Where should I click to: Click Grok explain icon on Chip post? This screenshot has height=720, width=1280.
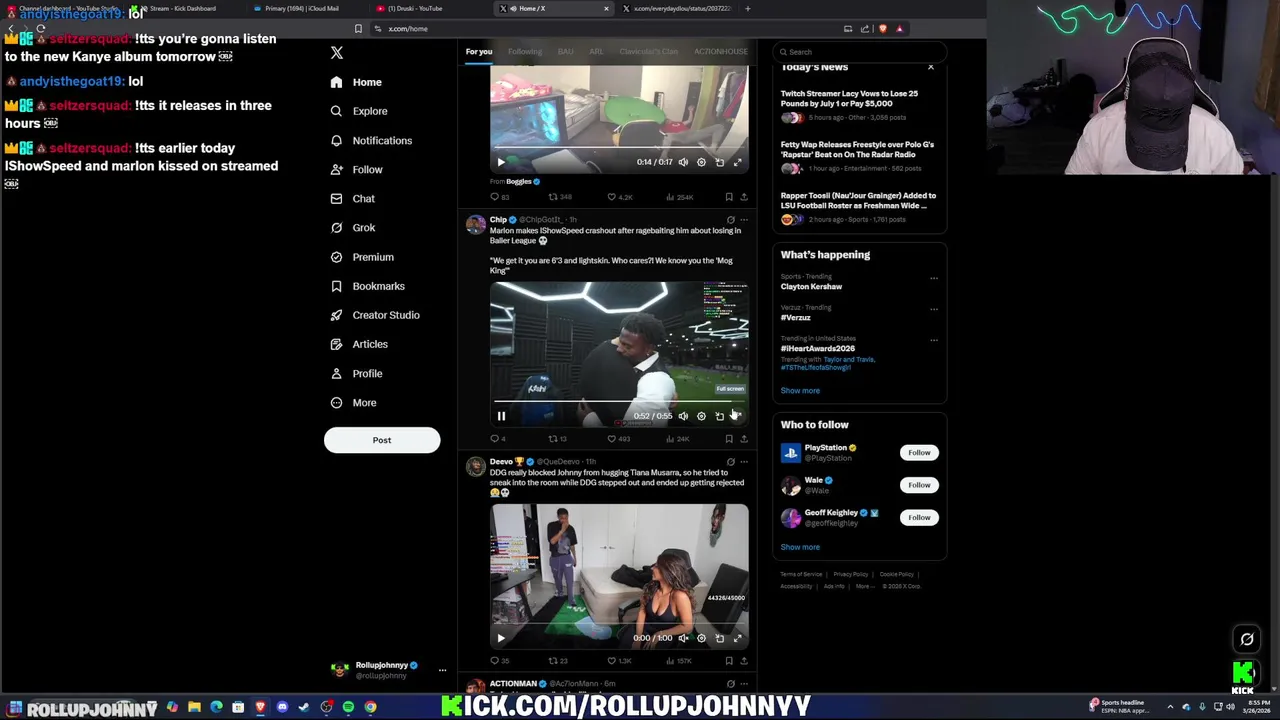pos(730,220)
